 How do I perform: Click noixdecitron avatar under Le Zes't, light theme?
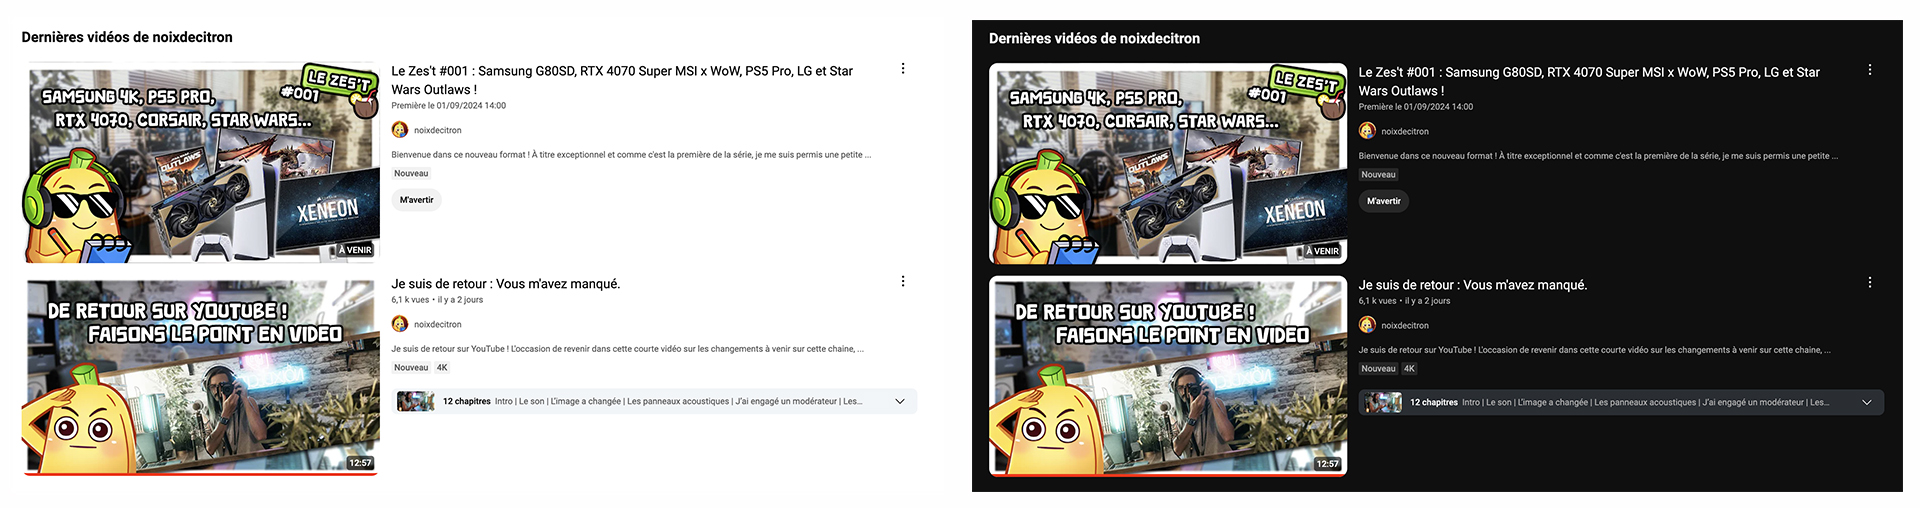point(400,130)
